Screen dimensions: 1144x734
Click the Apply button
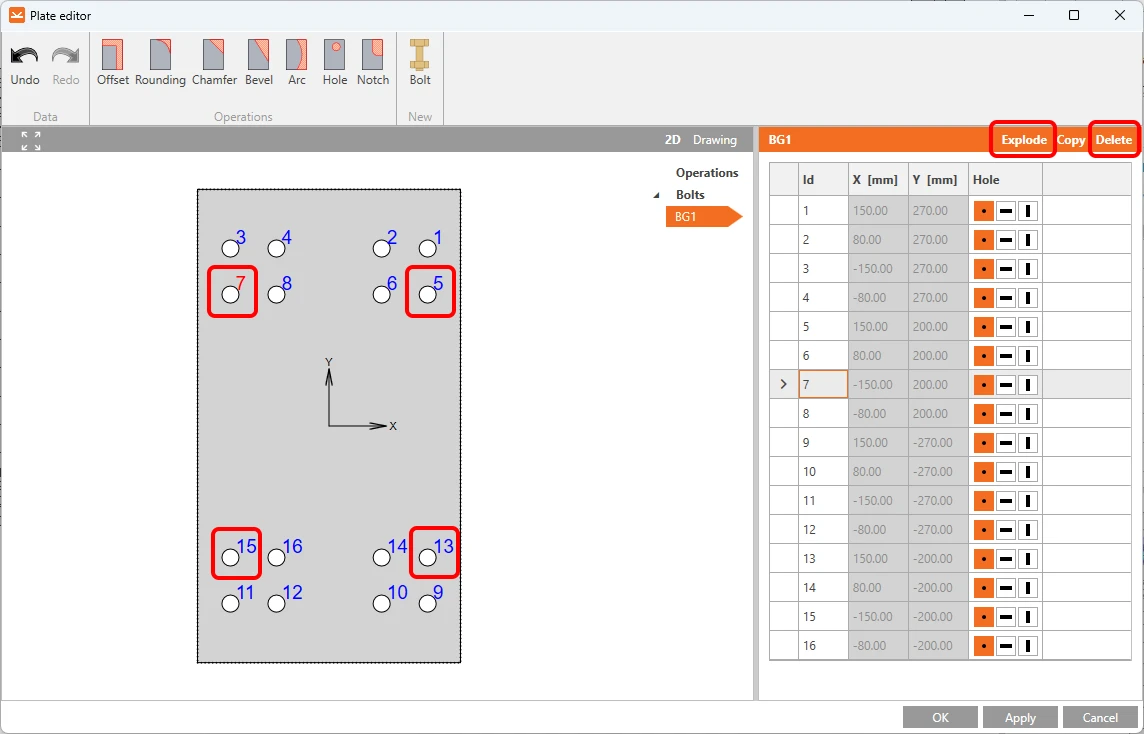(1020, 717)
